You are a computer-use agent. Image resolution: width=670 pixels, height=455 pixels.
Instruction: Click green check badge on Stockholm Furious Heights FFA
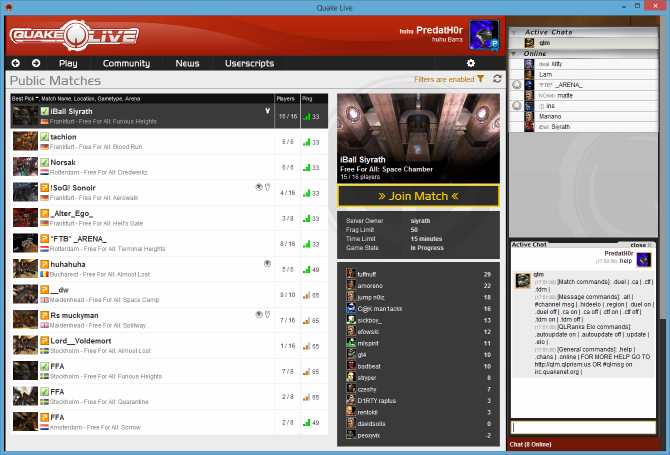tap(44, 366)
